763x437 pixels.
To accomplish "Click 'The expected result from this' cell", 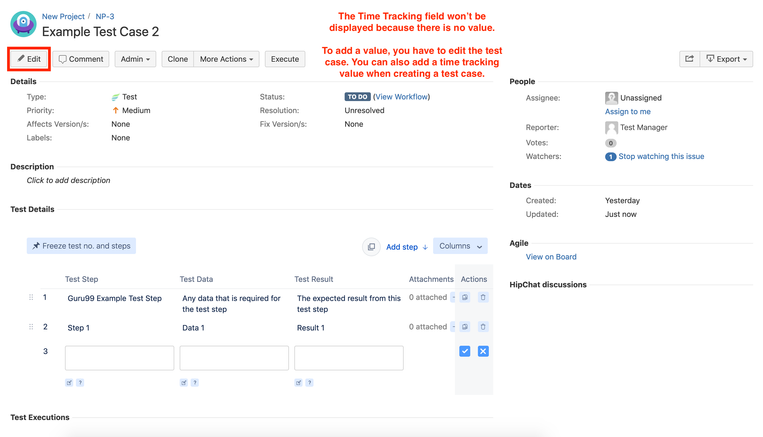I will [x=348, y=304].
